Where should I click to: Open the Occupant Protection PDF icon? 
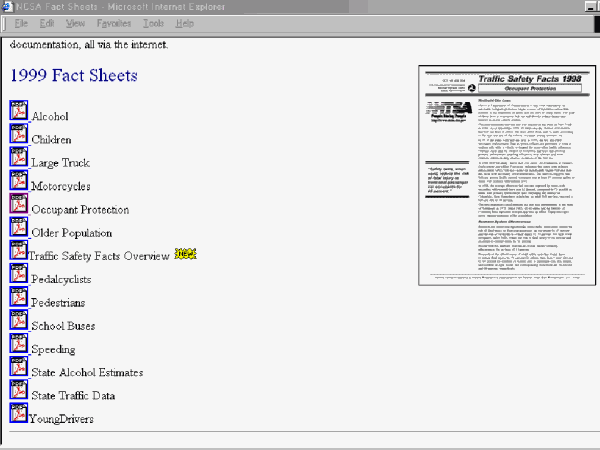point(19,204)
